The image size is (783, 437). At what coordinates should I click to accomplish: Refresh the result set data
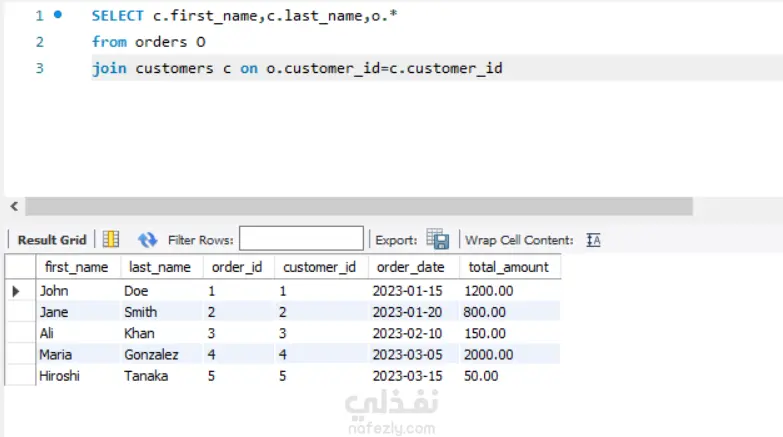click(148, 240)
